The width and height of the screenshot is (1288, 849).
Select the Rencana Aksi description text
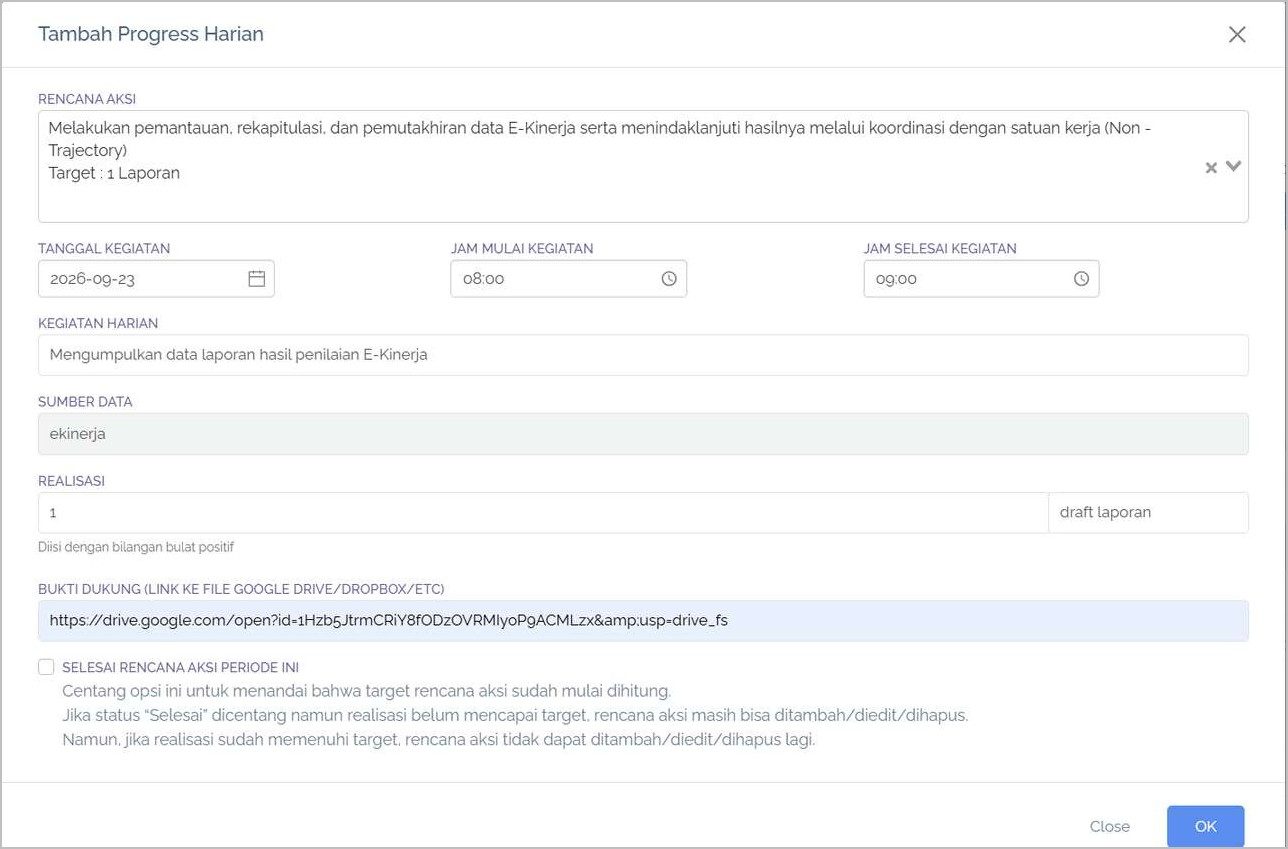600,139
